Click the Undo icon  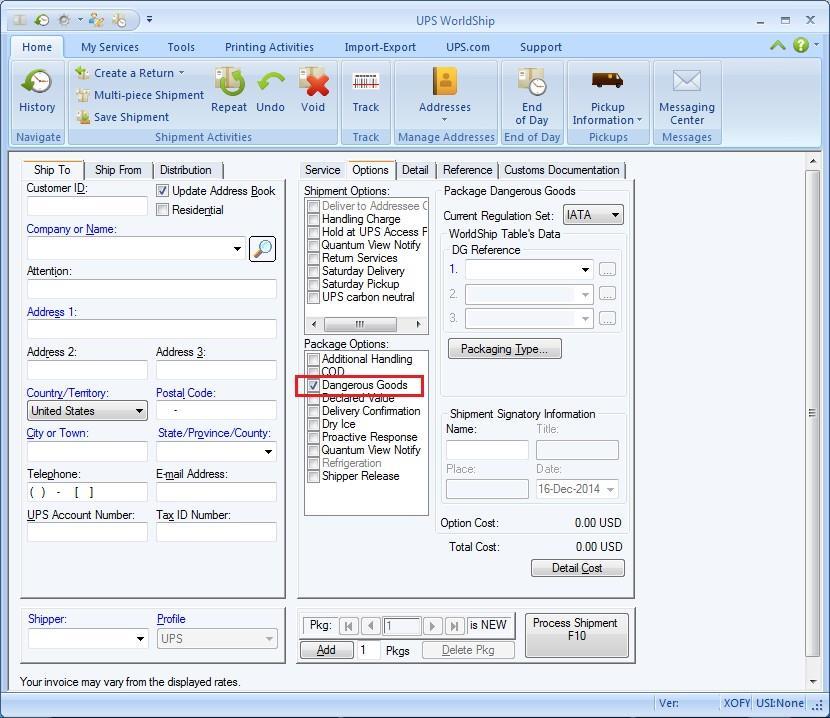click(270, 82)
